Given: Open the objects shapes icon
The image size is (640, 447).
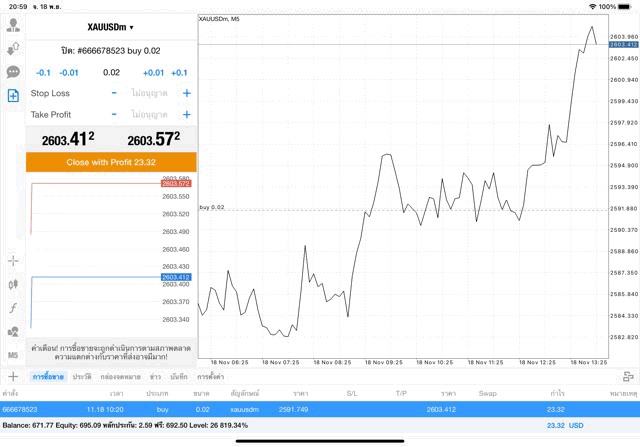Looking at the screenshot, I should coord(13,331).
